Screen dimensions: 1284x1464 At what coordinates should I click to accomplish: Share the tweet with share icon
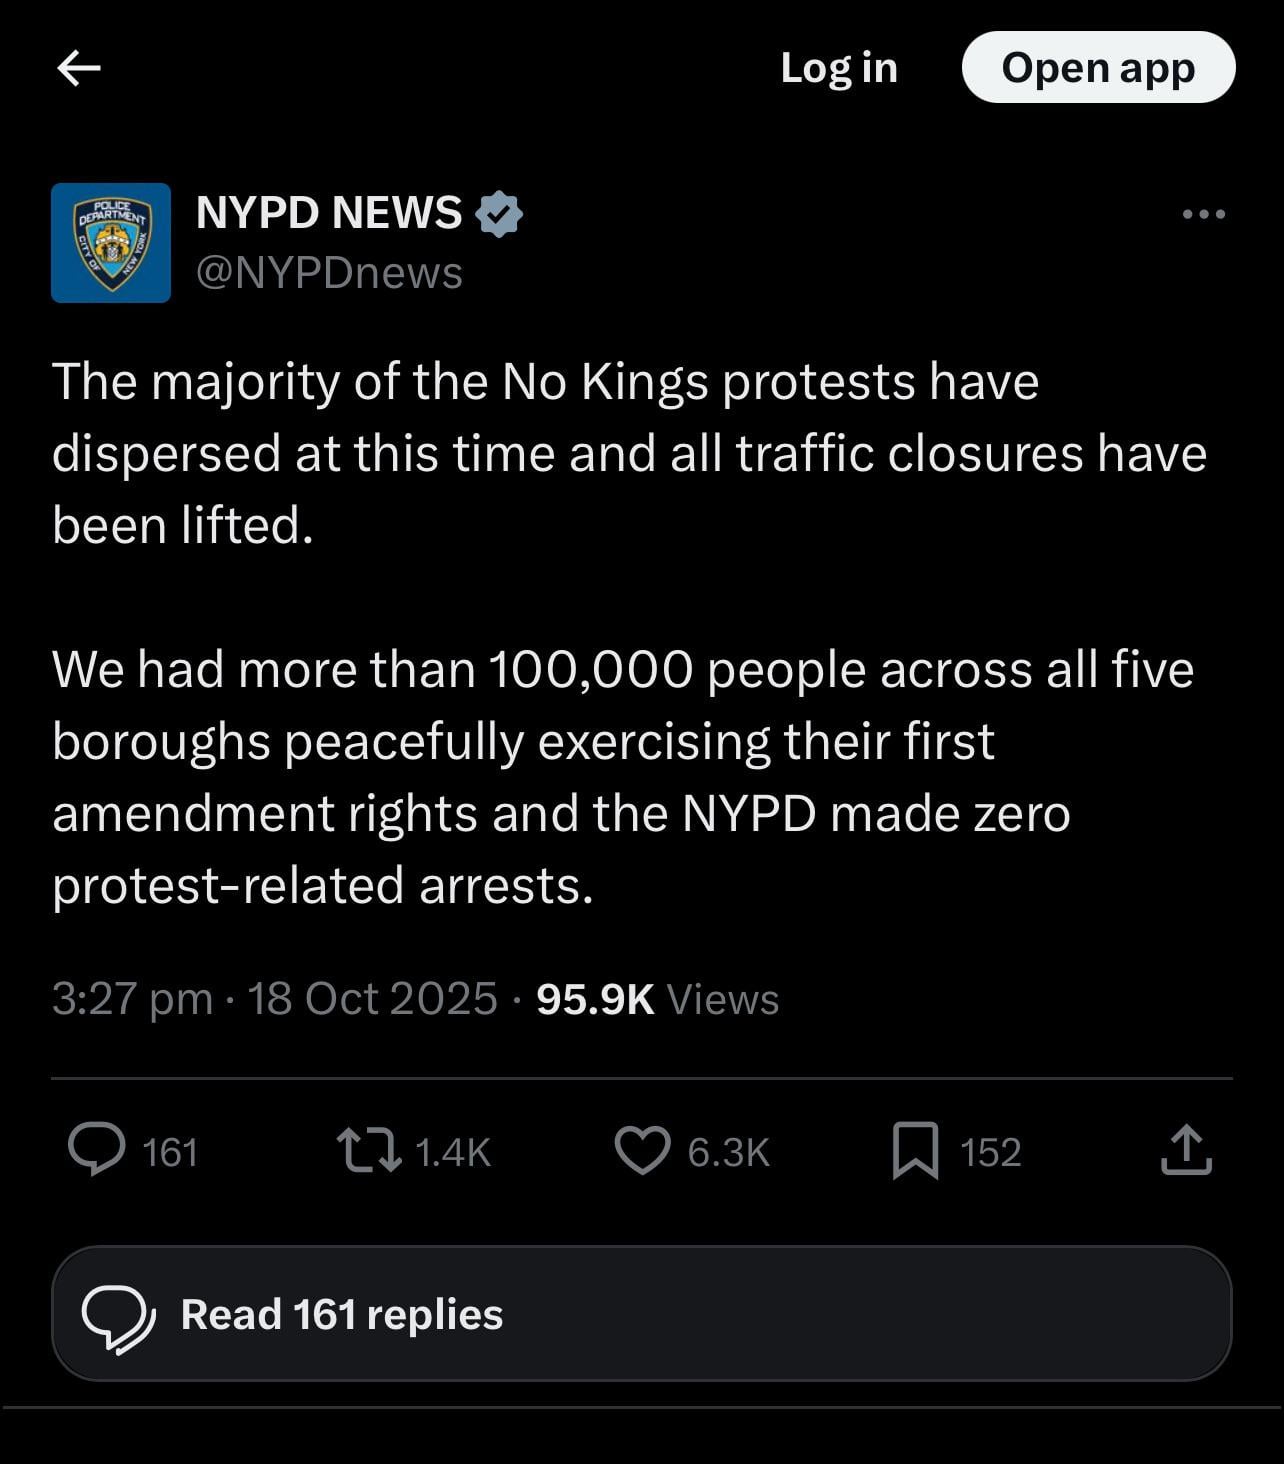pyautogui.click(x=1186, y=1150)
